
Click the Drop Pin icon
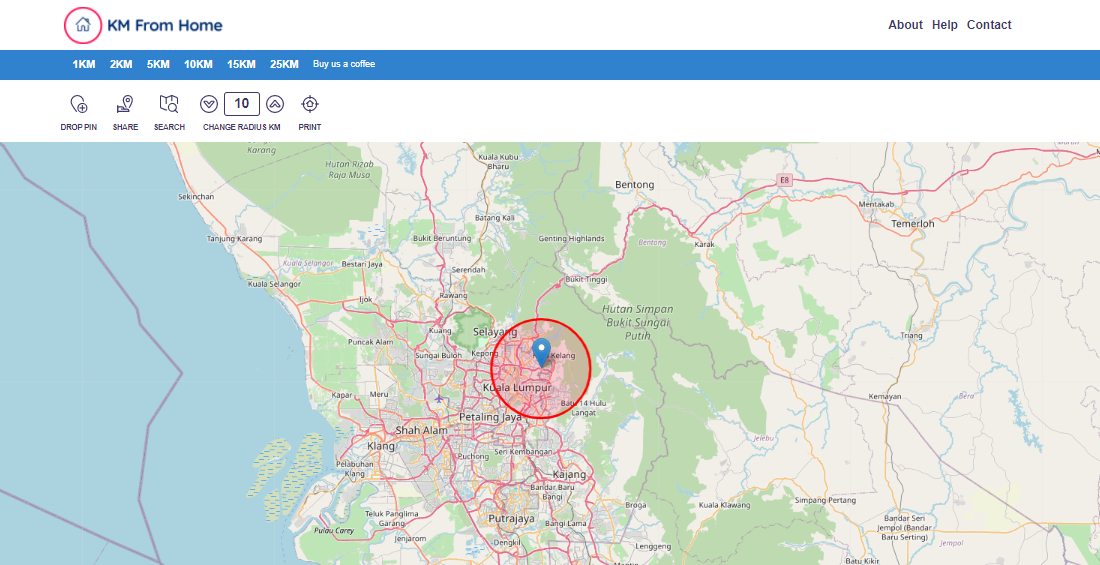[x=79, y=104]
